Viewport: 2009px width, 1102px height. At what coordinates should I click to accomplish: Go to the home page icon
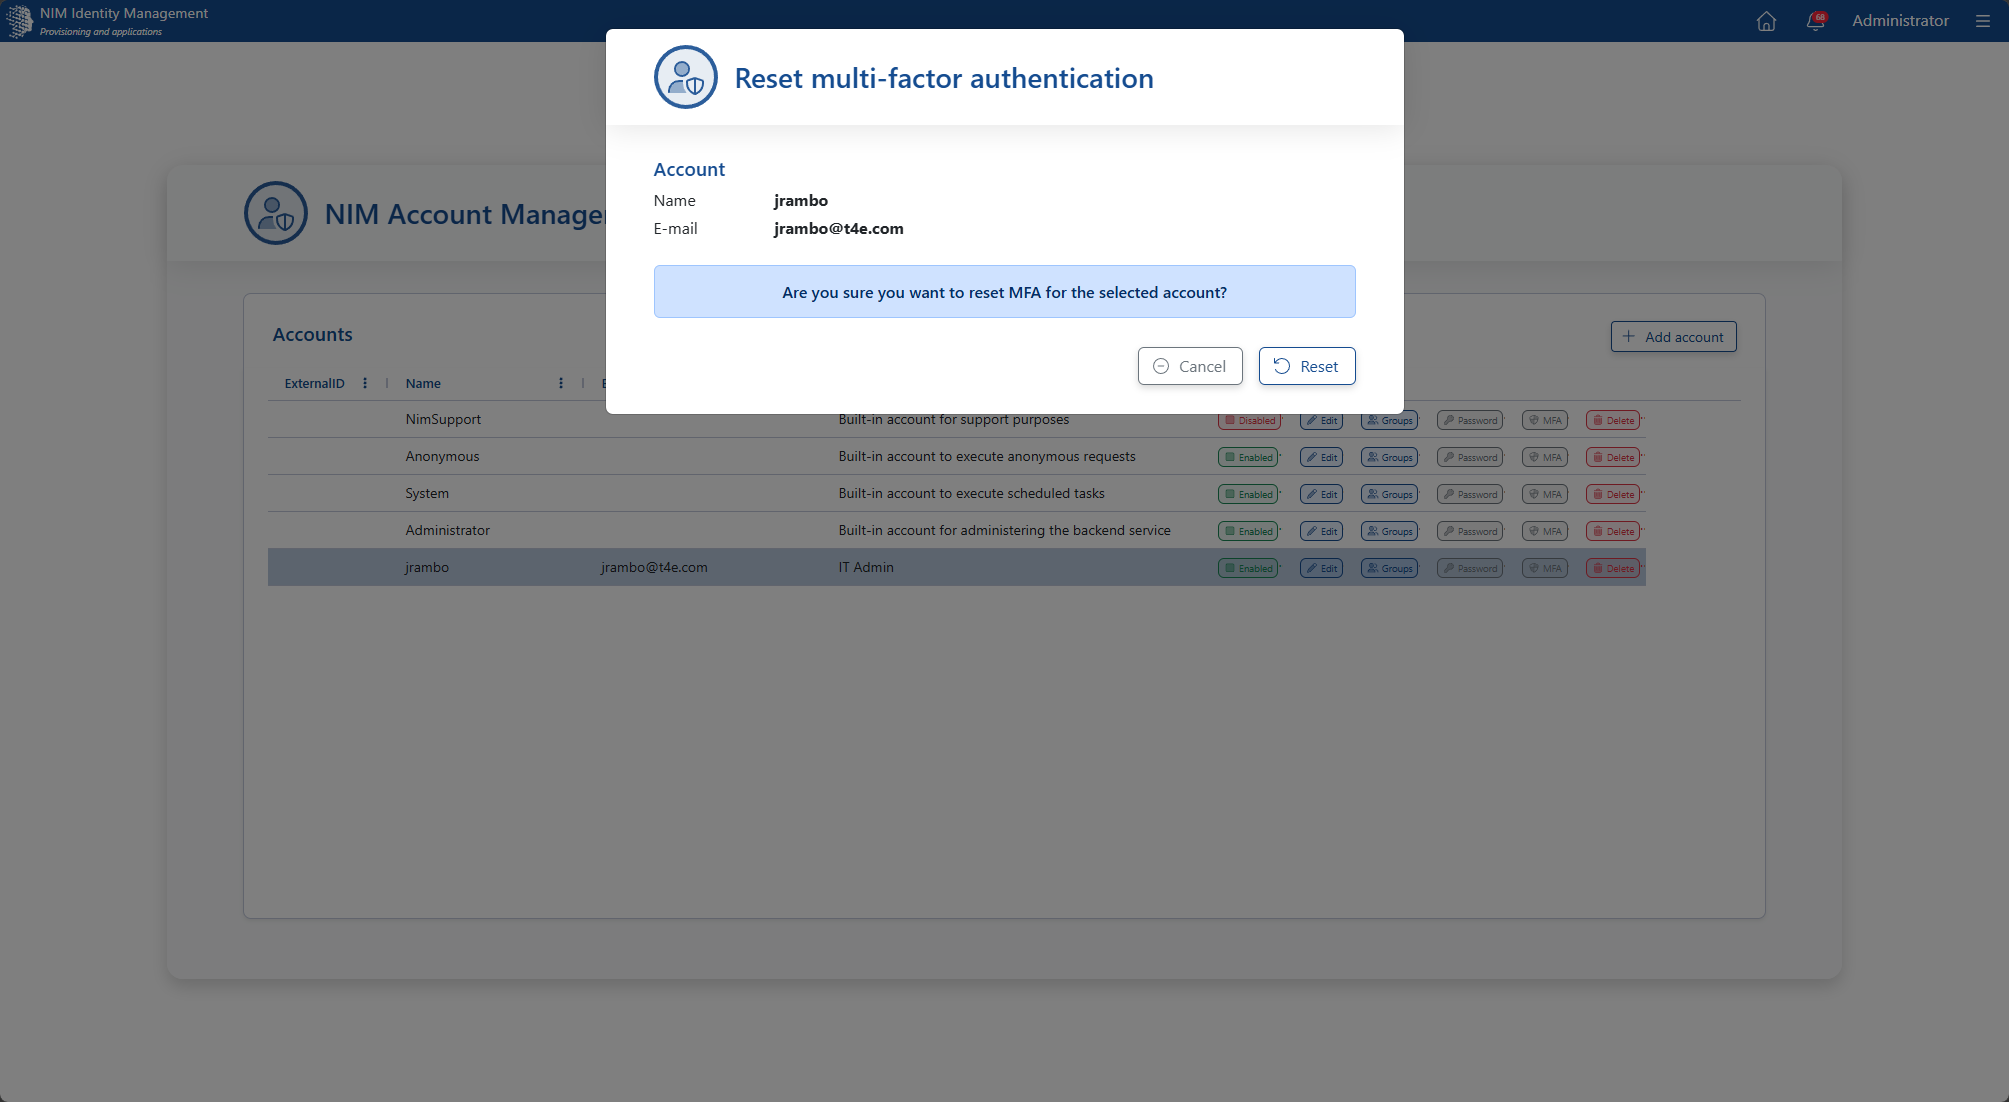(x=1766, y=21)
